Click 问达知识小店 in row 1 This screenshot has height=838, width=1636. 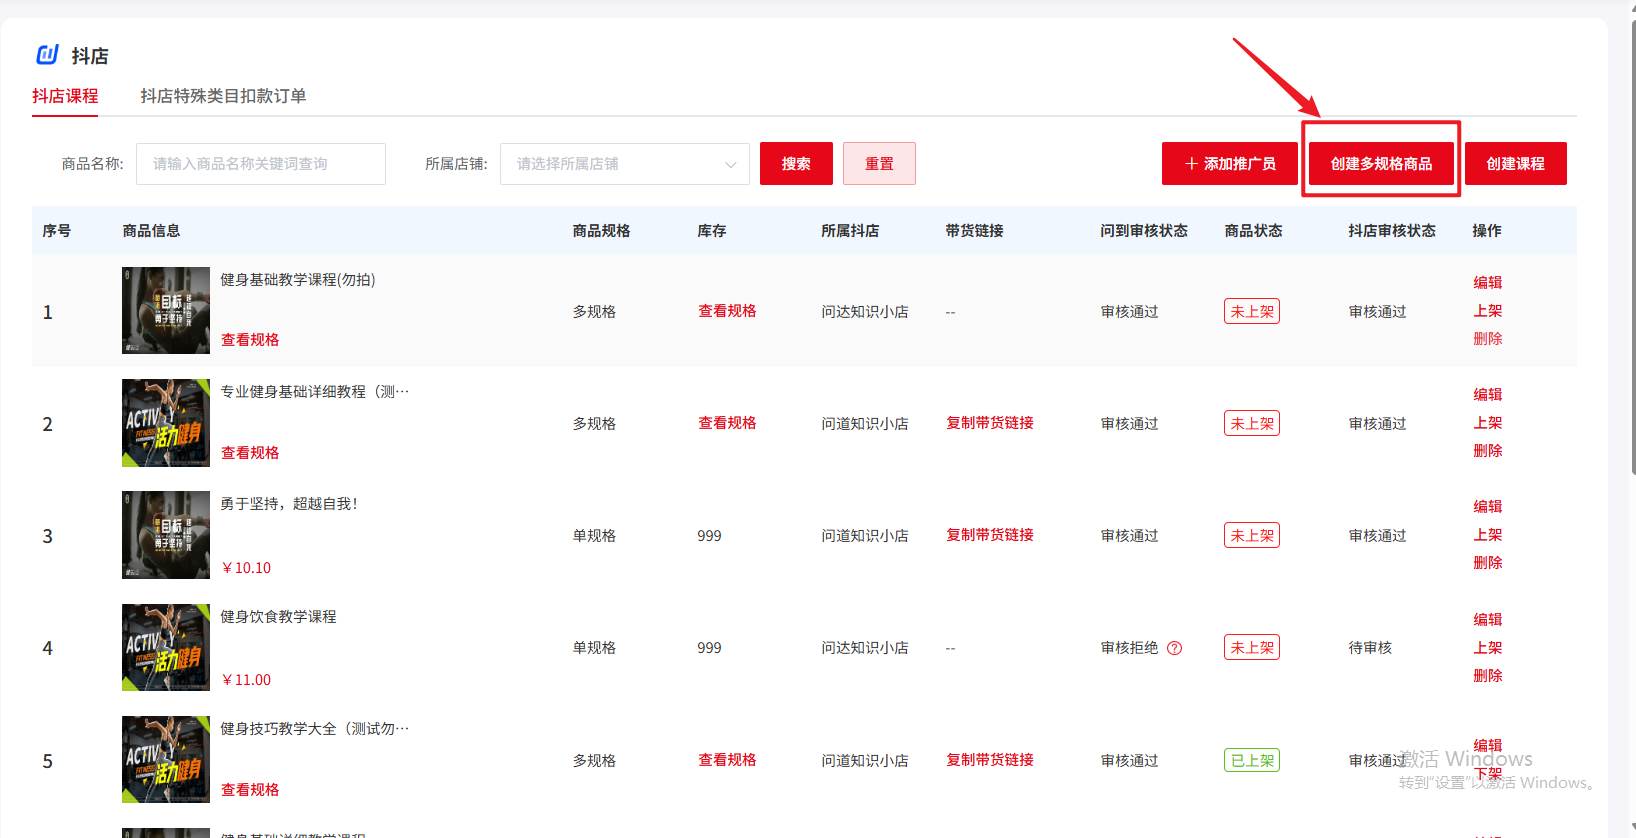point(865,312)
